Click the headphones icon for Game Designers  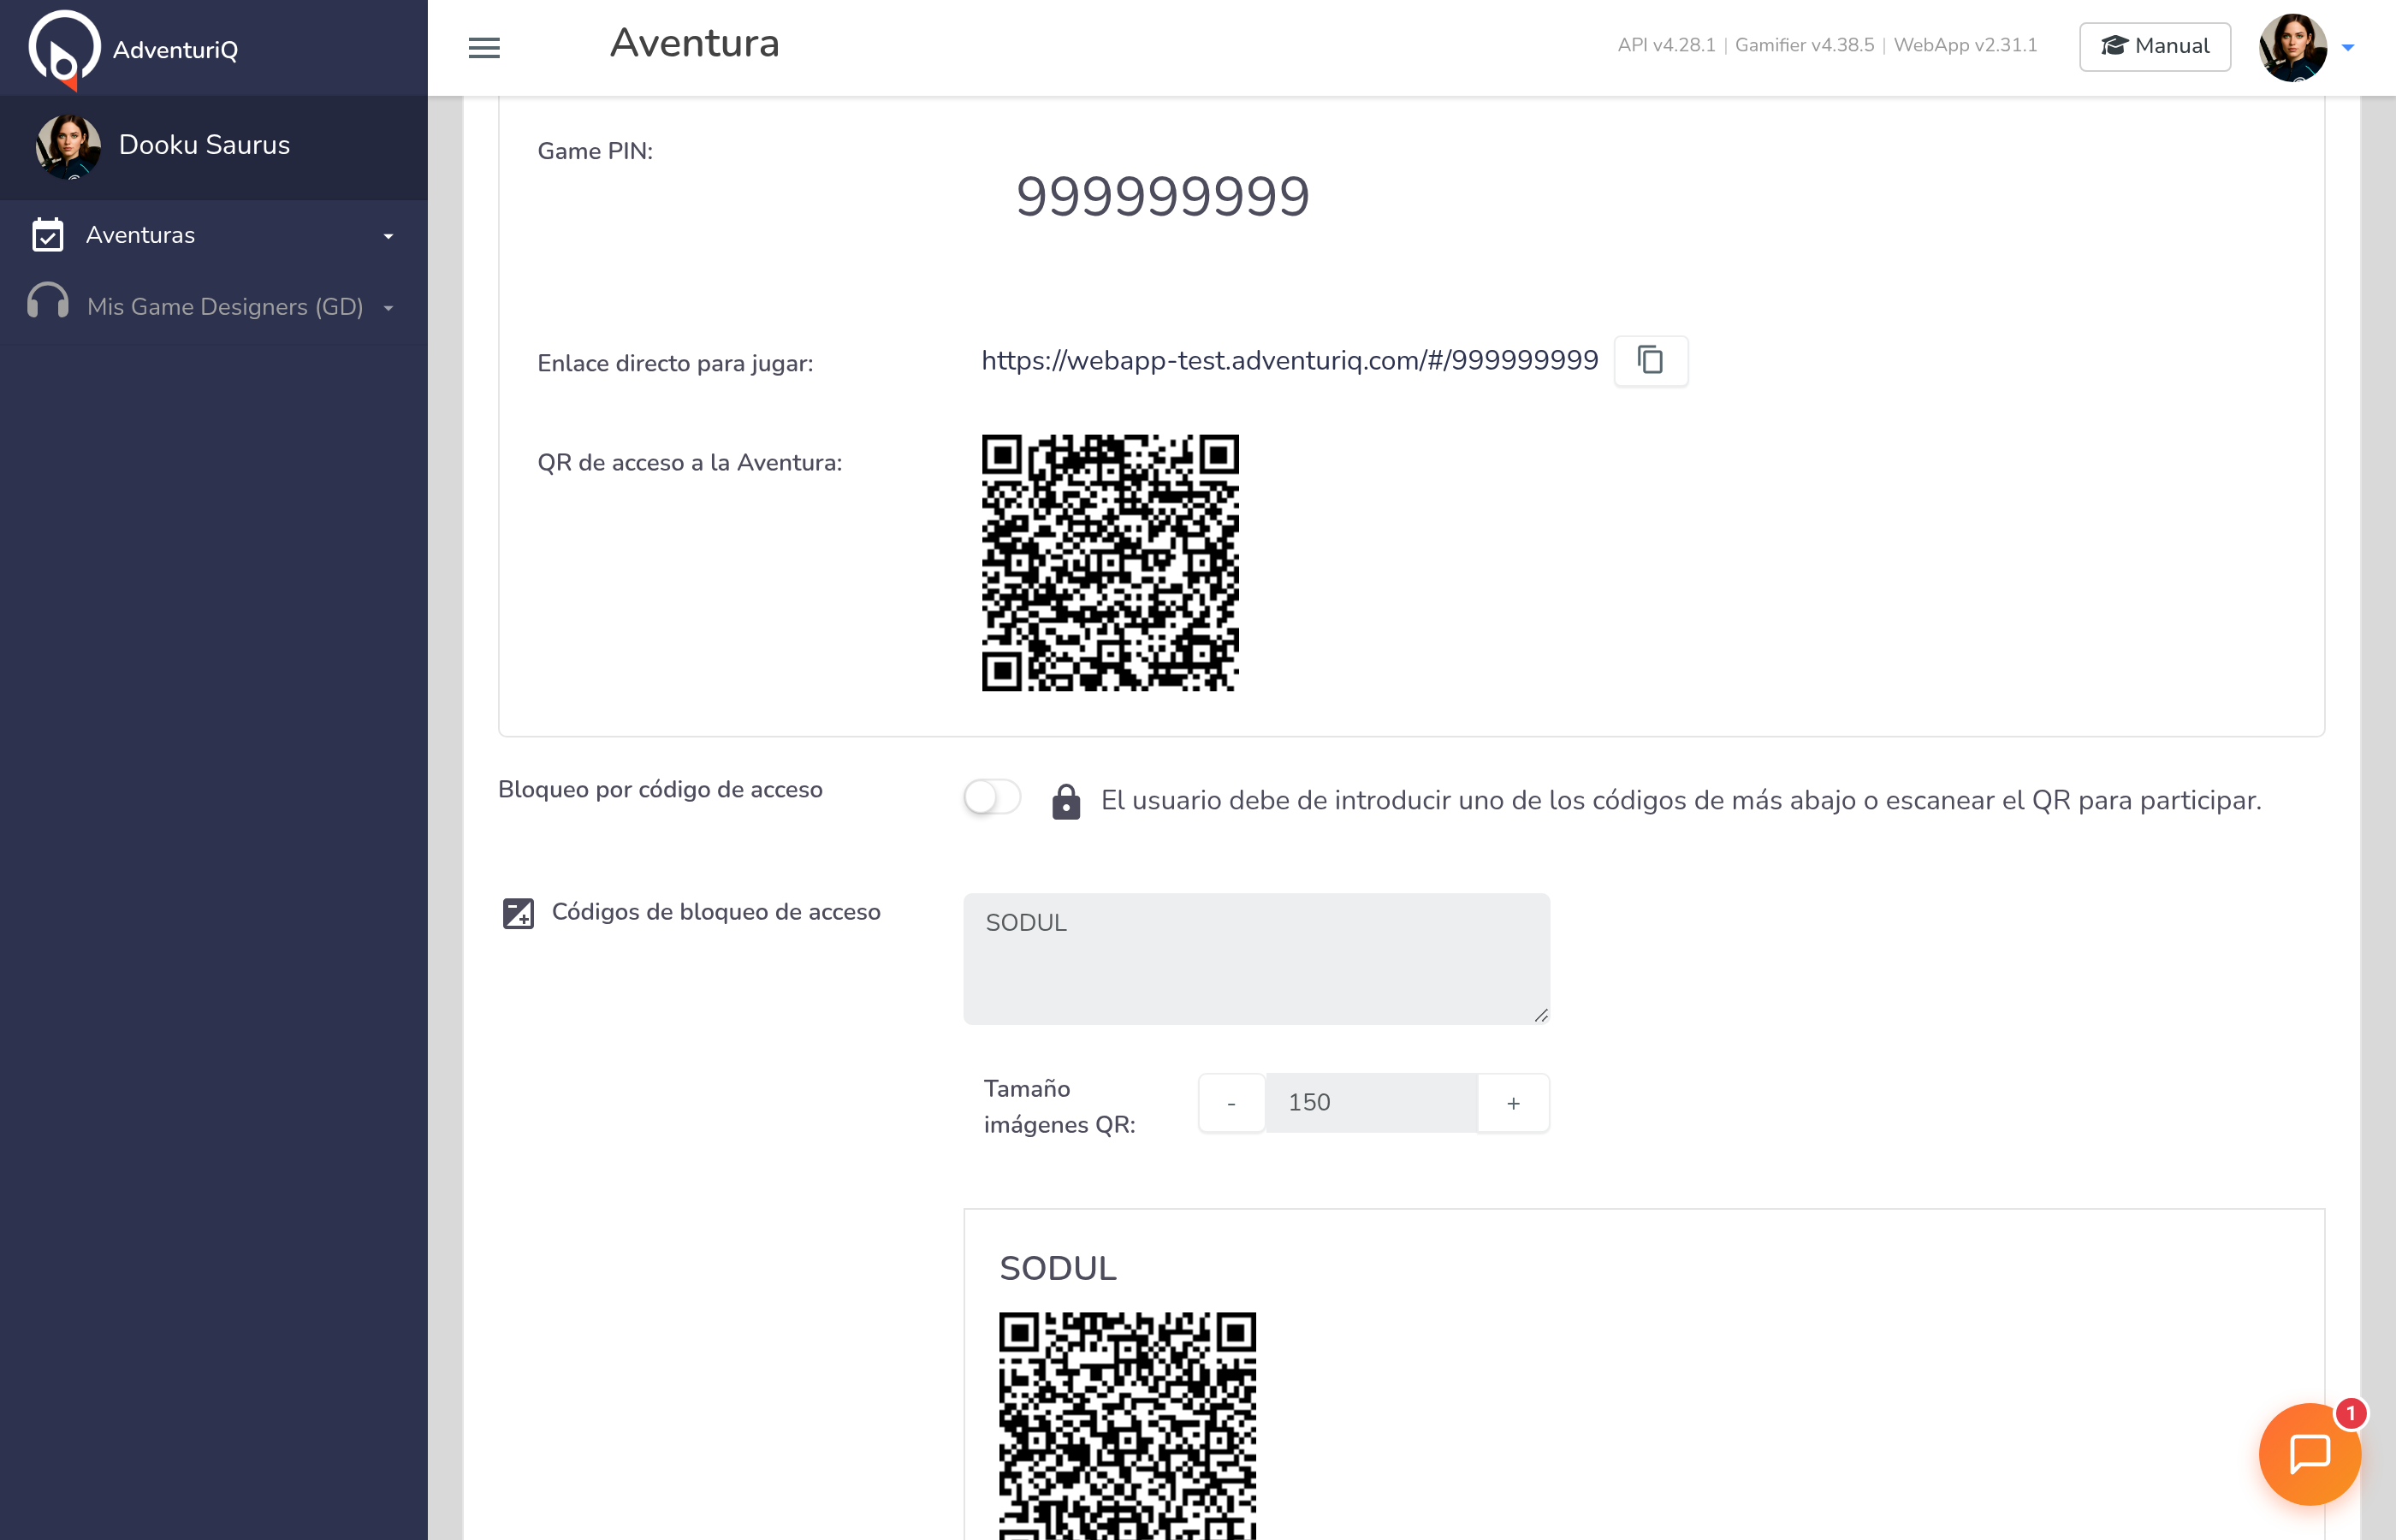pyautogui.click(x=48, y=301)
